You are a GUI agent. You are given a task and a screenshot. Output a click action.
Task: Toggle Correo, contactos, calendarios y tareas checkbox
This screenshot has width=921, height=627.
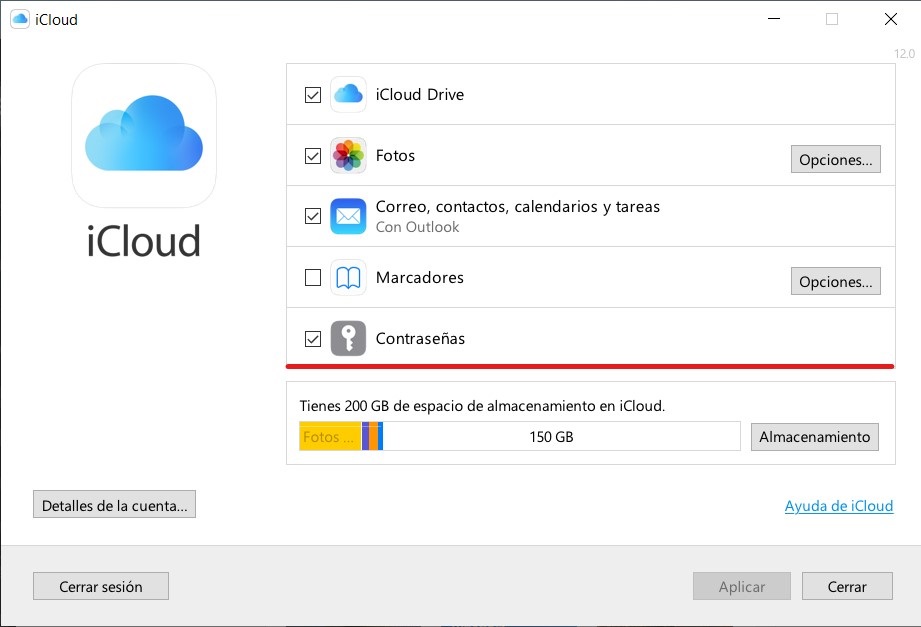pos(313,216)
